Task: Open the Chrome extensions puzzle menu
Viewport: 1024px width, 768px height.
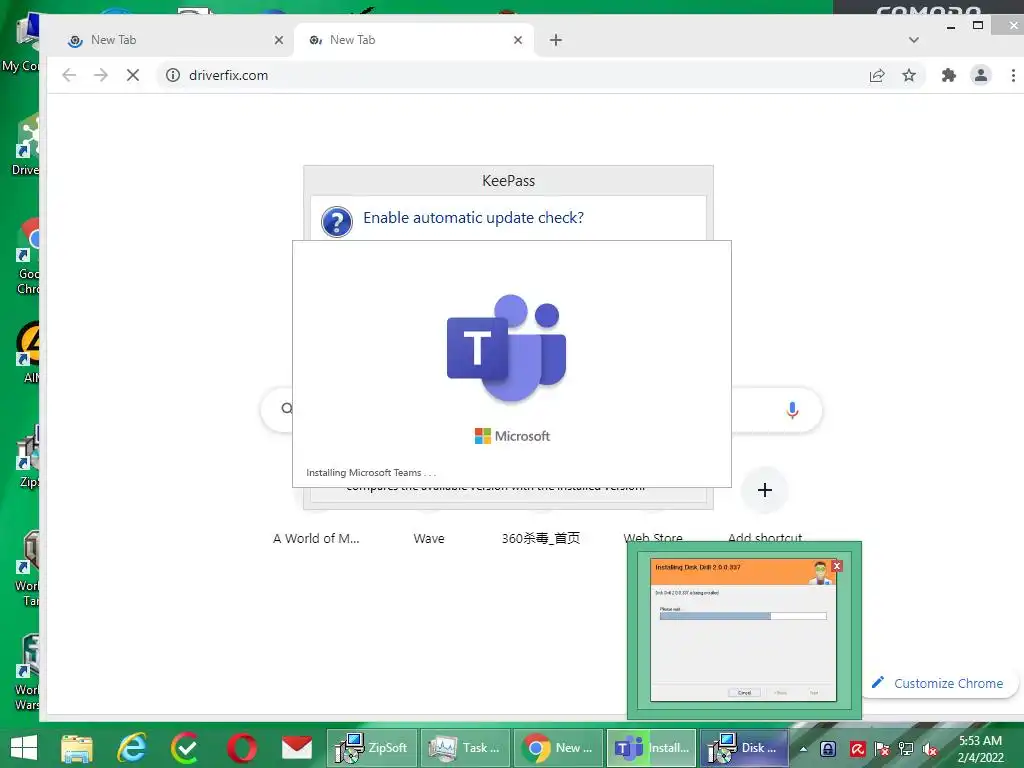Action: [948, 76]
